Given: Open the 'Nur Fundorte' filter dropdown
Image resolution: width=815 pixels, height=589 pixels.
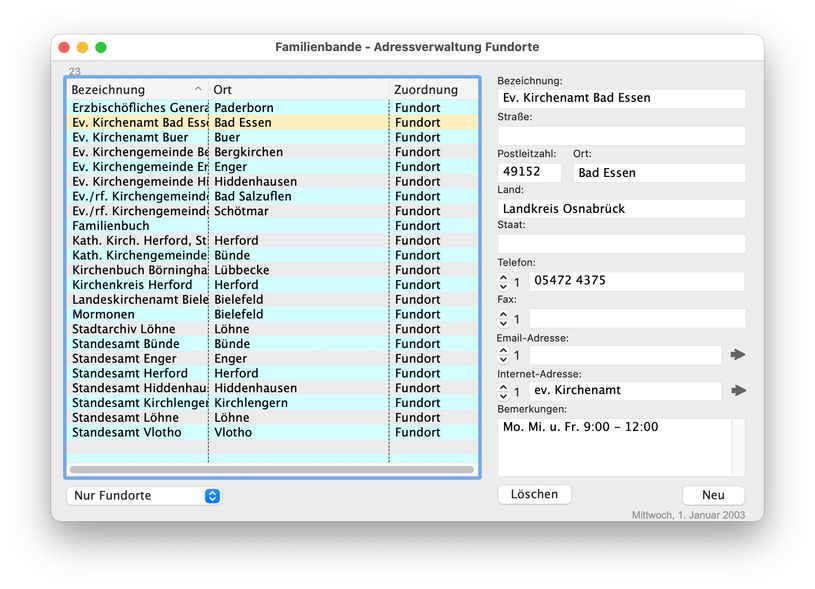Looking at the screenshot, I should pos(143,496).
